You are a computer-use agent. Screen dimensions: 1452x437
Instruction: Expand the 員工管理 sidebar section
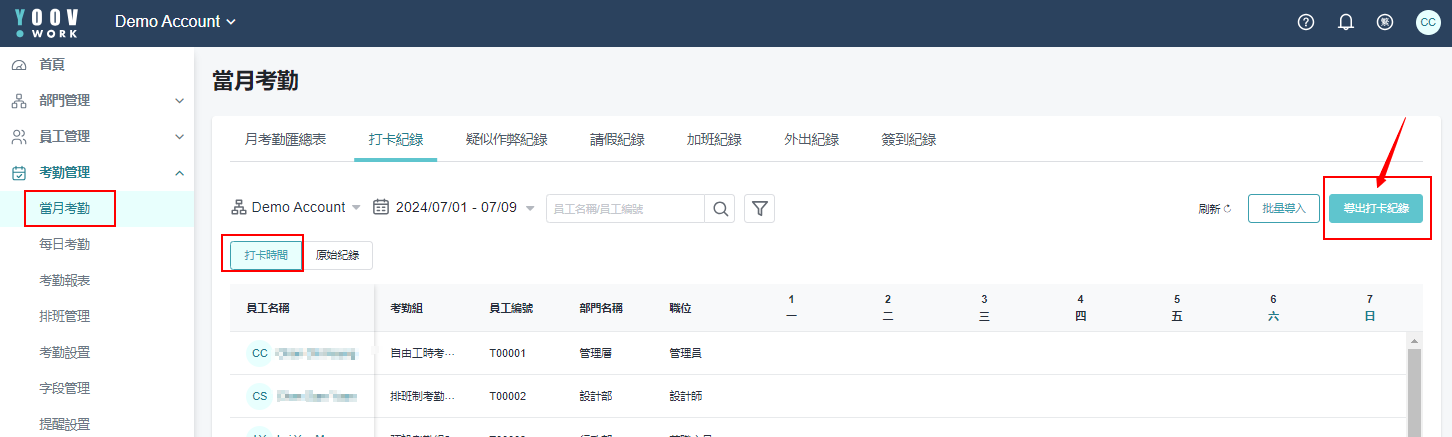pyautogui.click(x=180, y=137)
